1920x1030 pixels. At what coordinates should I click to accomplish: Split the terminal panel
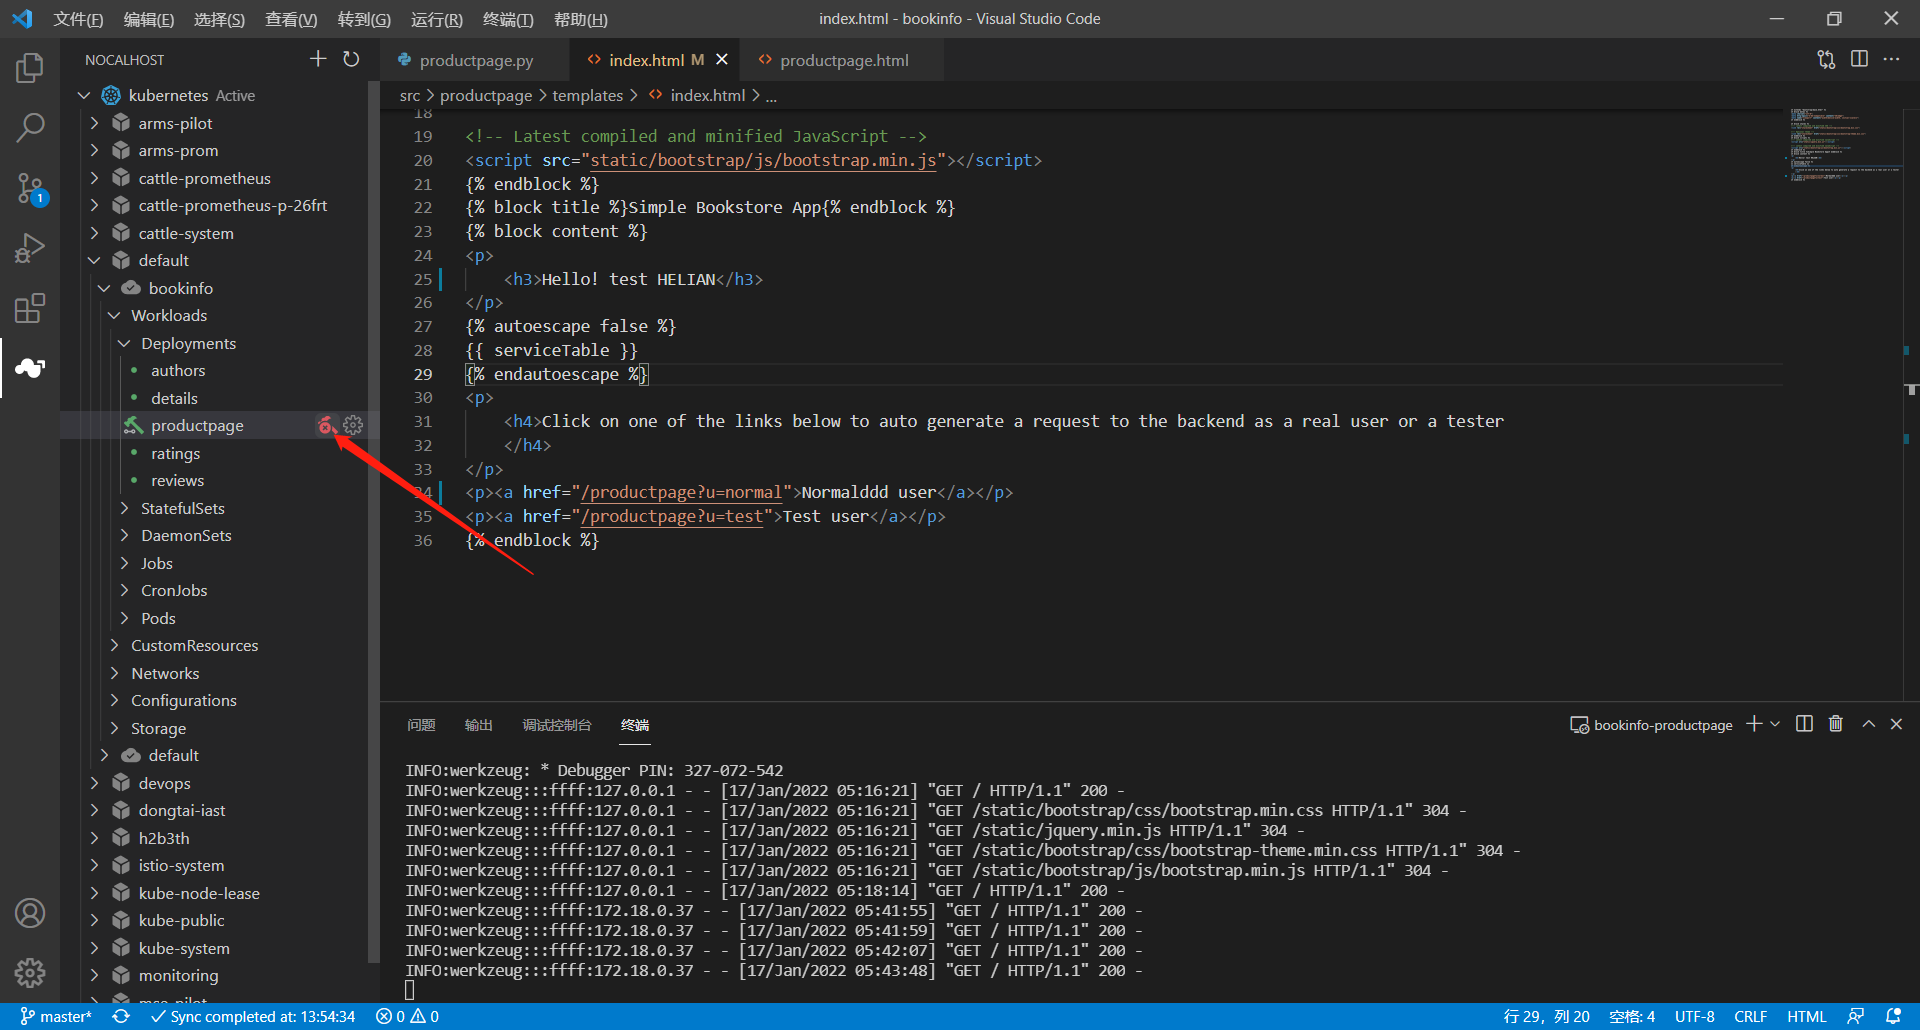click(1804, 724)
